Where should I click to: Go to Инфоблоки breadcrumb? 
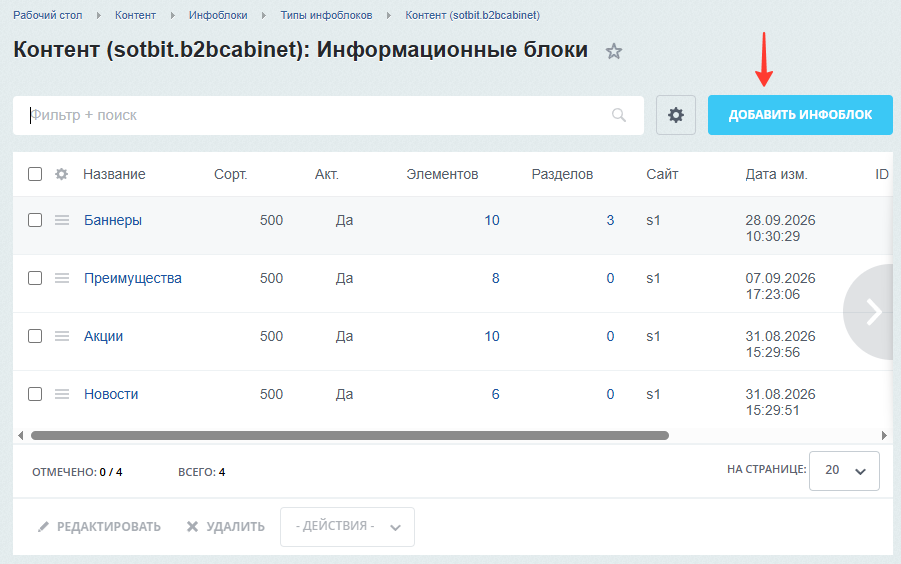(218, 16)
